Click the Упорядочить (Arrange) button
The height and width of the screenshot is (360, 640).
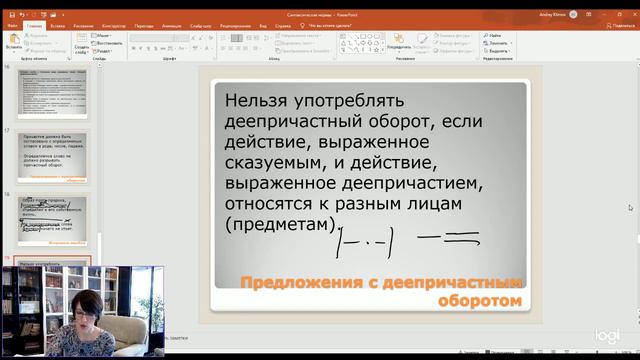click(x=398, y=43)
